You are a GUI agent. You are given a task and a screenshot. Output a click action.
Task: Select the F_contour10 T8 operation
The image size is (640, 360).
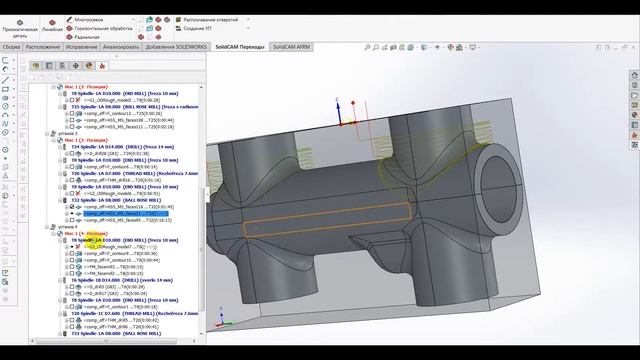coord(122,260)
